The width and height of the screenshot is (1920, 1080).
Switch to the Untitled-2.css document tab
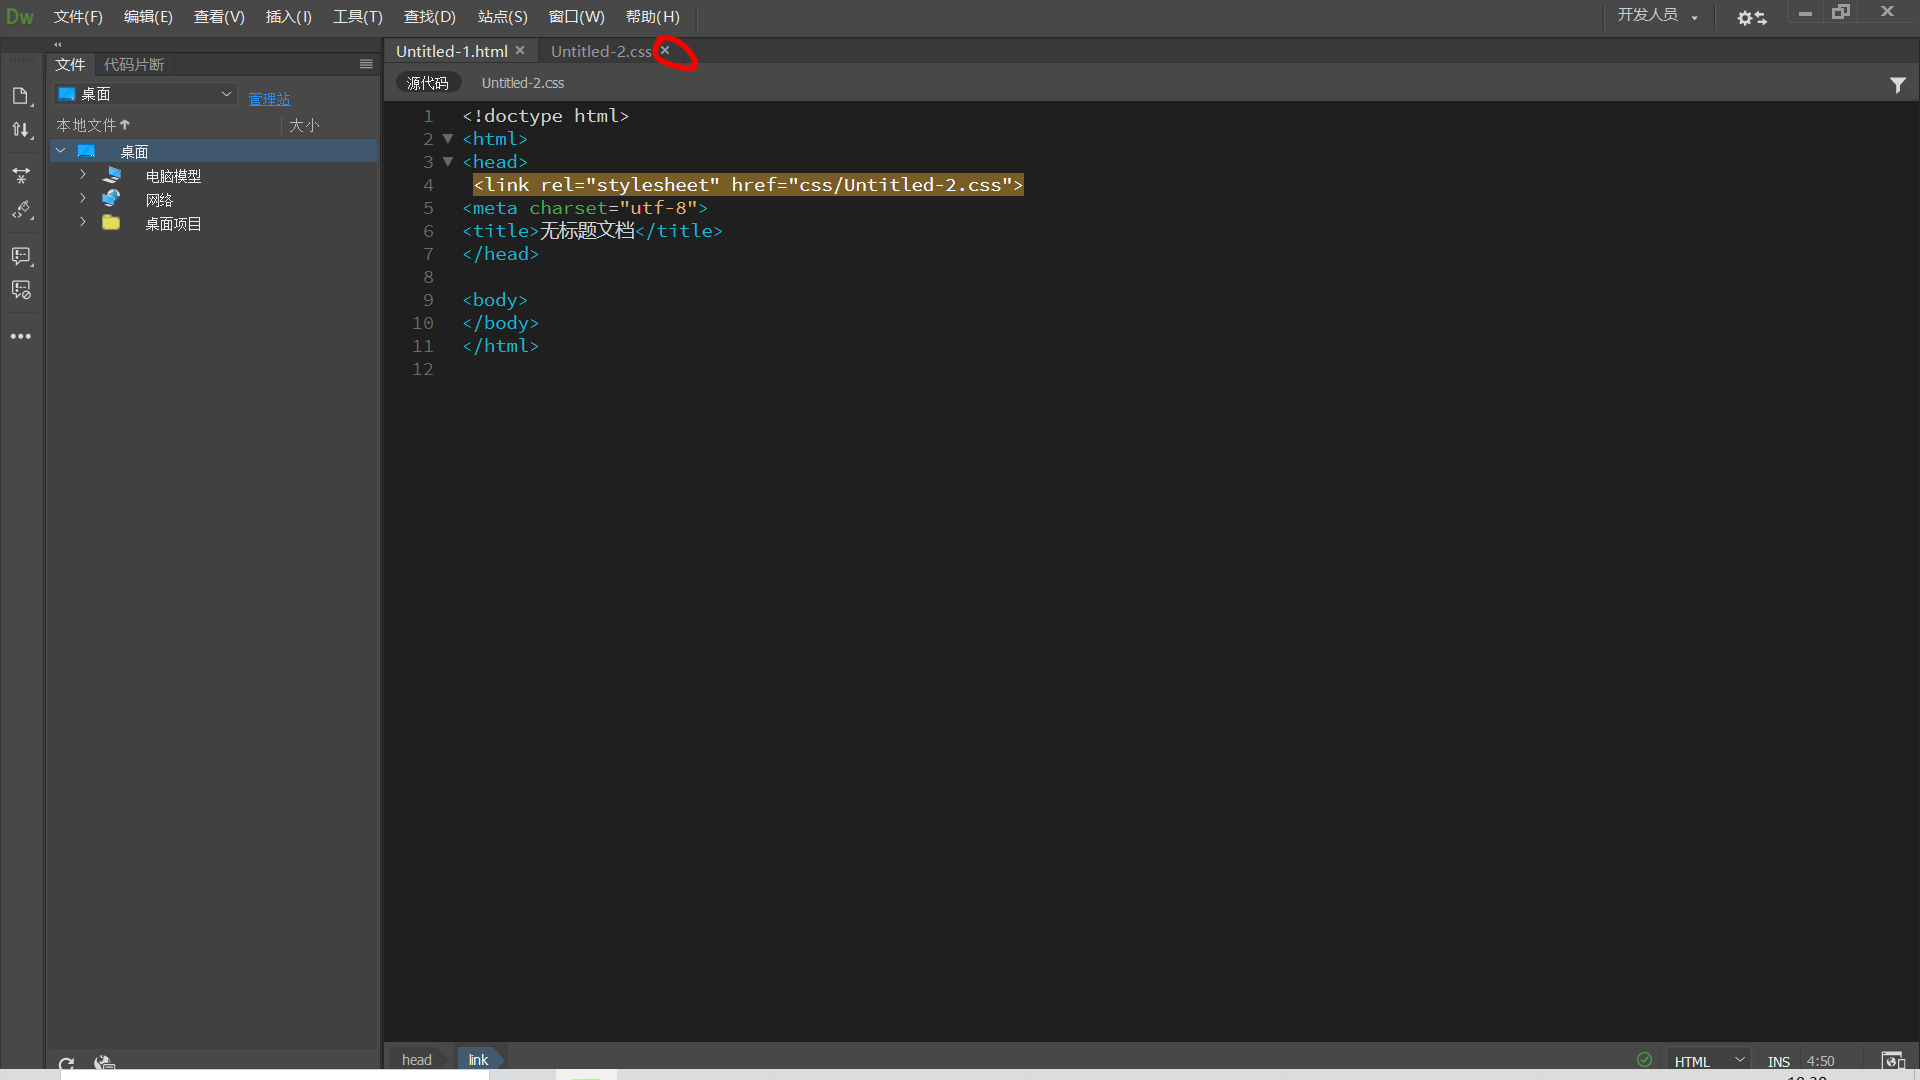[601, 51]
